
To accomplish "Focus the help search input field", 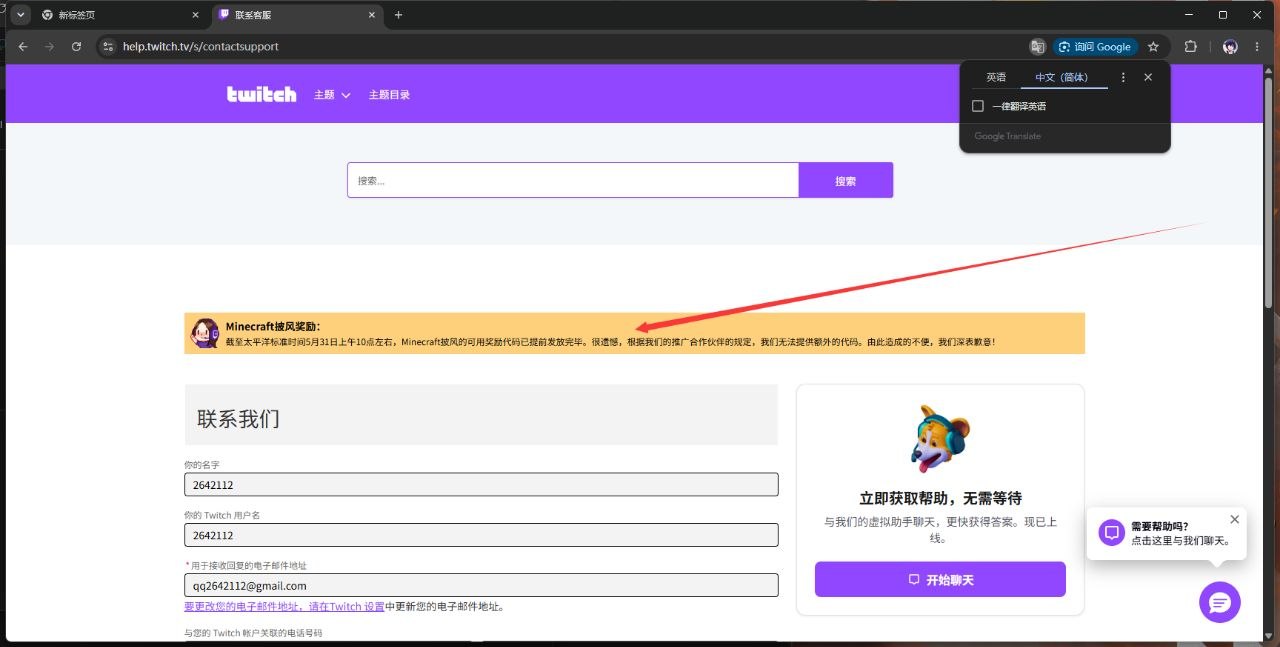I will (573, 180).
